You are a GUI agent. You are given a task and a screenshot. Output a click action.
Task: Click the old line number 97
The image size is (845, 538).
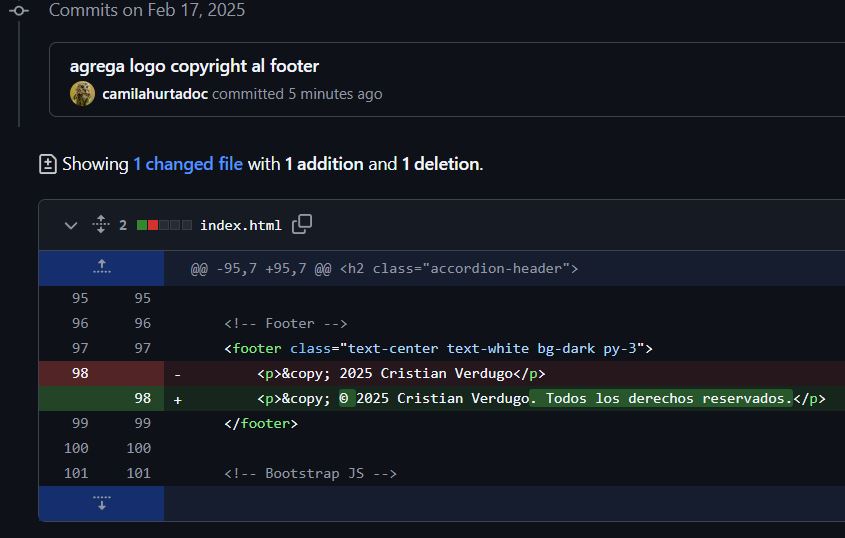tap(80, 348)
